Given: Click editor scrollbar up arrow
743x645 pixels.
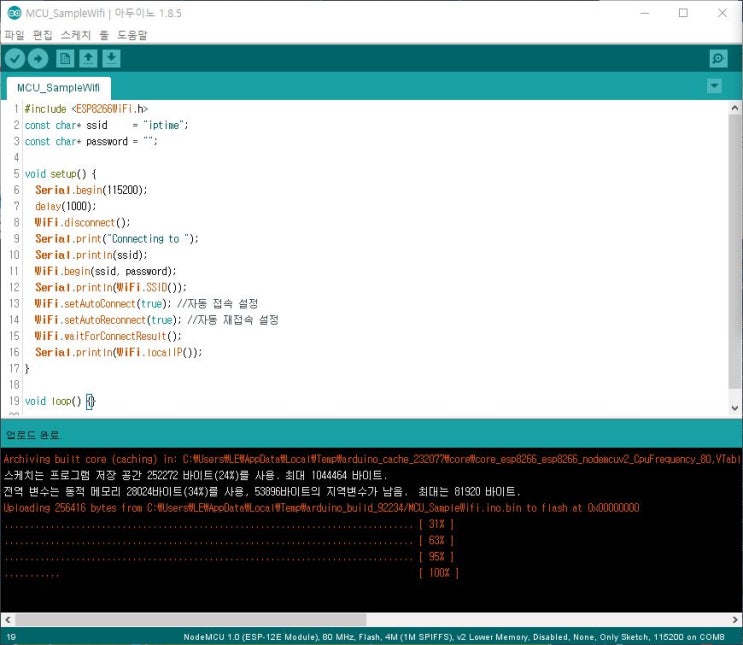Looking at the screenshot, I should pyautogui.click(x=734, y=108).
